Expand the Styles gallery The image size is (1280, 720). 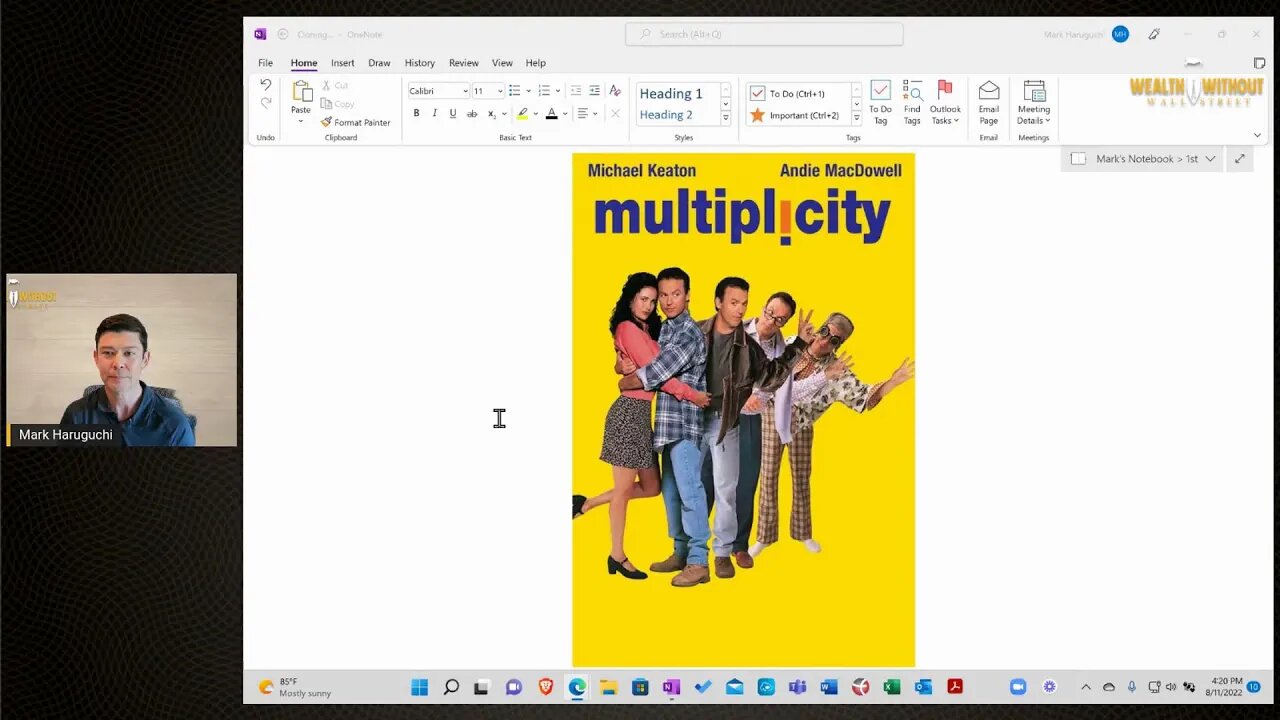(x=725, y=119)
